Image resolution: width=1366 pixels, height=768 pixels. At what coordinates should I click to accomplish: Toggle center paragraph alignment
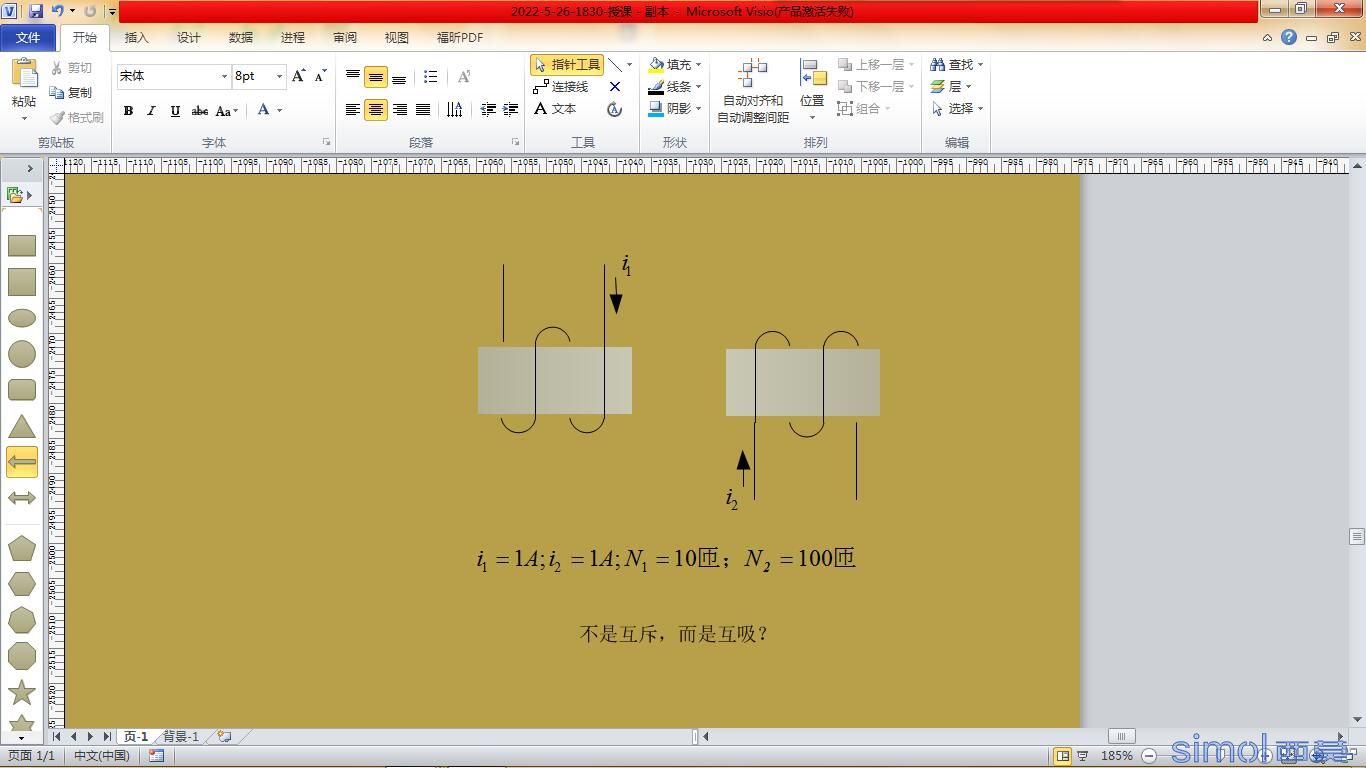click(x=376, y=110)
